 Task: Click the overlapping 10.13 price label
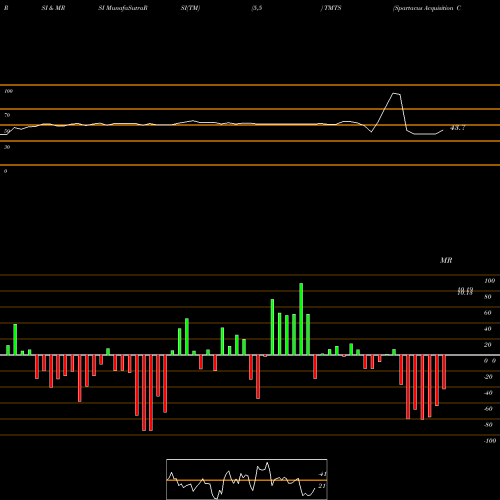[465, 293]
